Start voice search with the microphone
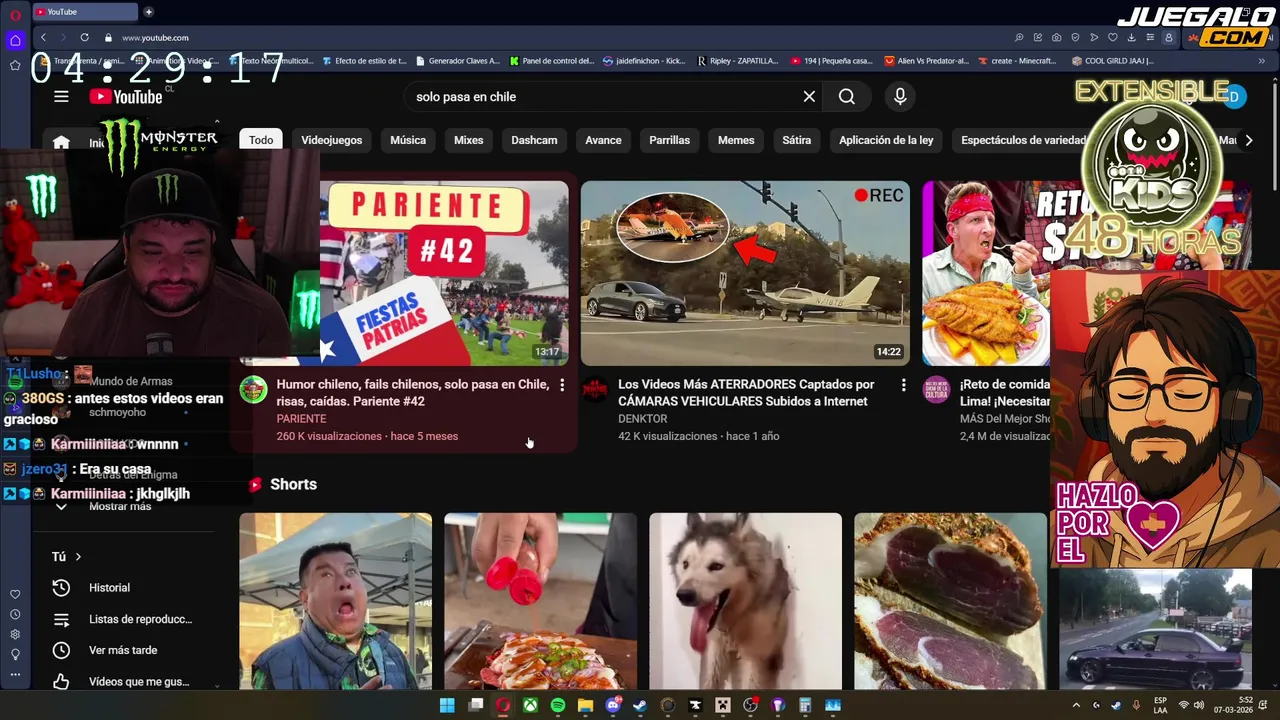The image size is (1280, 720). click(900, 97)
